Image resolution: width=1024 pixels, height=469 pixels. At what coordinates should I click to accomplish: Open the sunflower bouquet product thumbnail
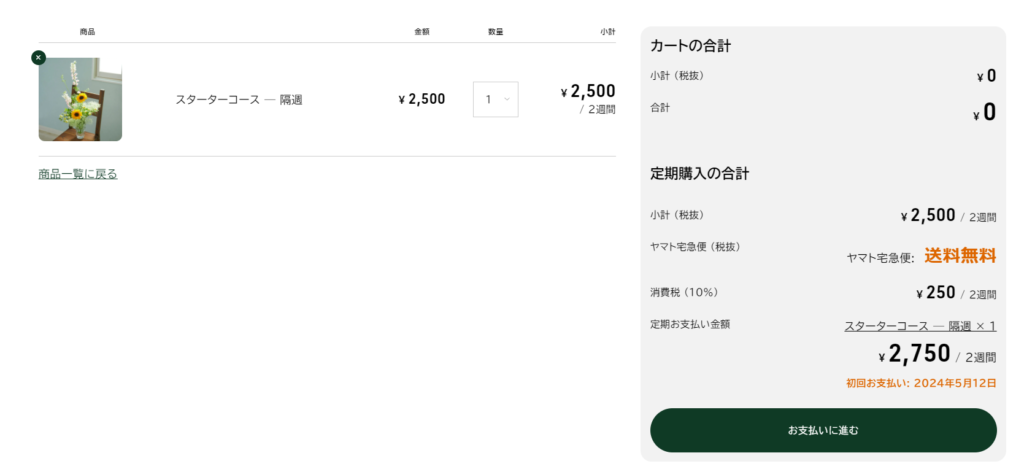[80, 99]
